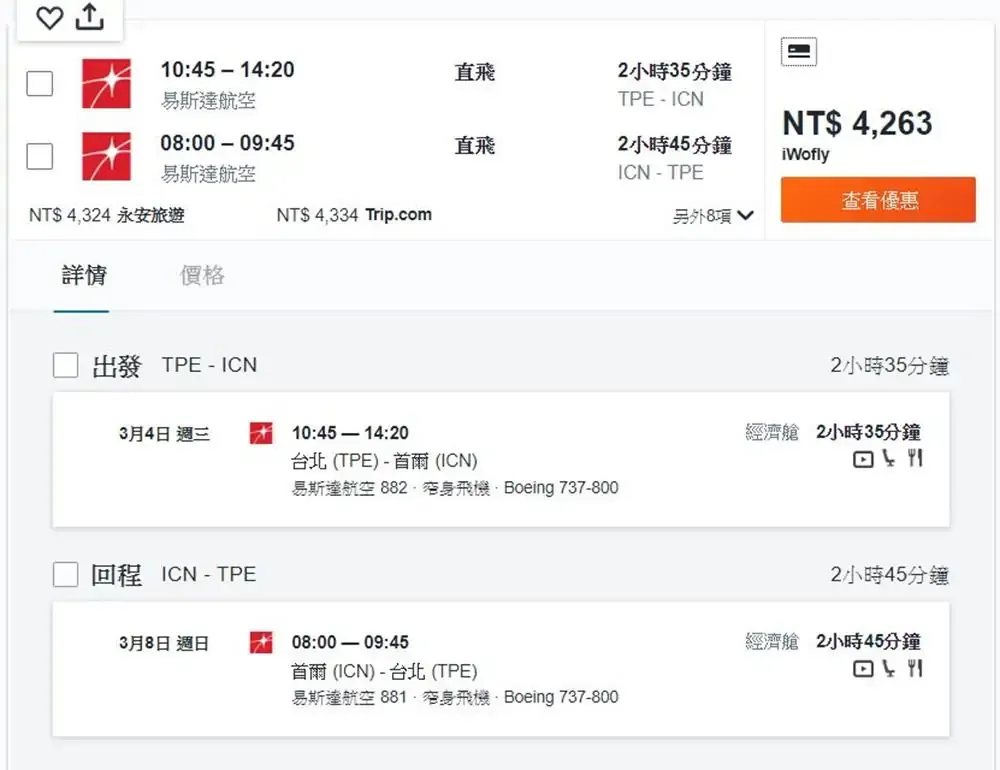Open the 價格 tab
This screenshot has width=1000, height=770.
202,276
